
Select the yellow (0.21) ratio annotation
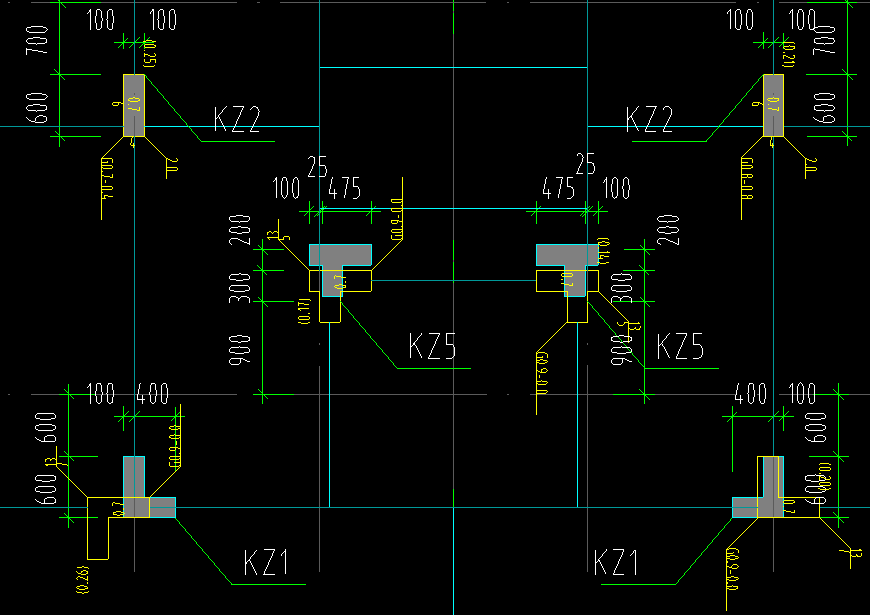(788, 54)
